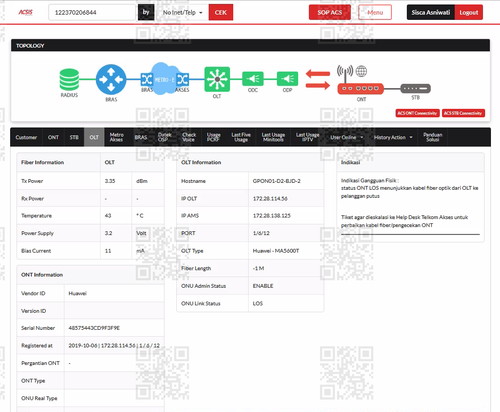This screenshot has width=500, height=412.
Task: Click the IP OLT value 172.28.114.56
Action: (270, 199)
